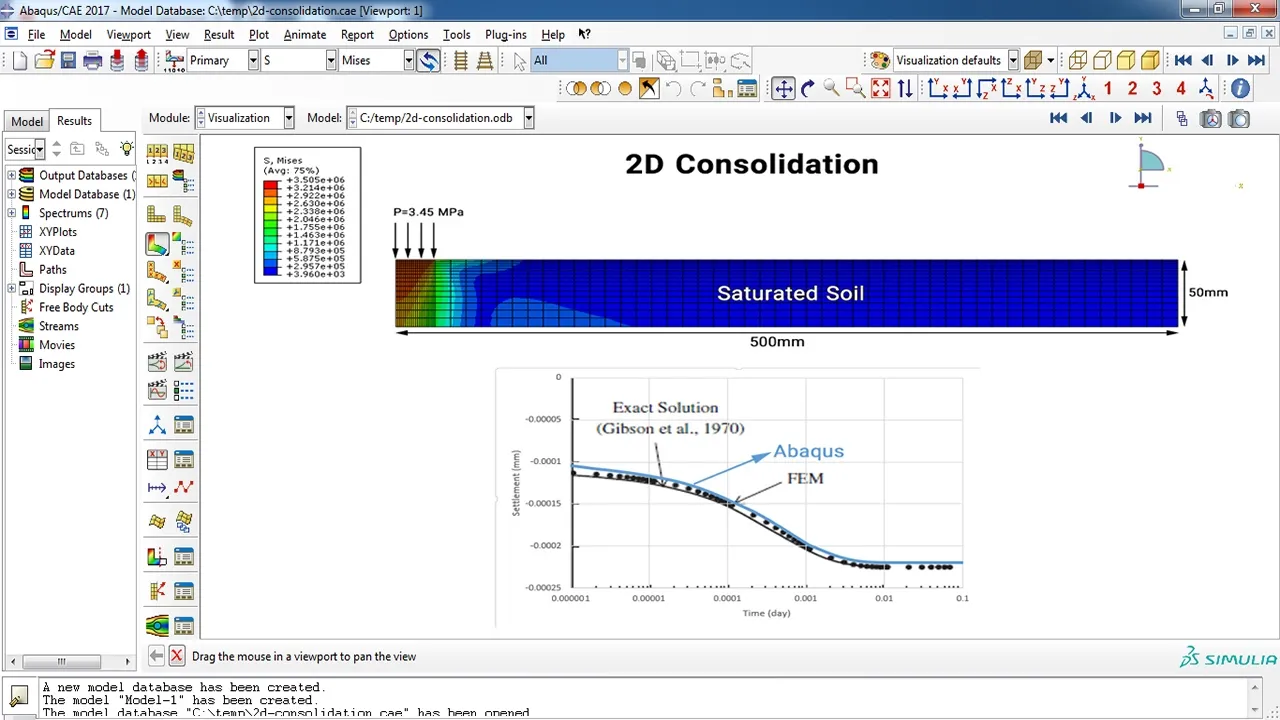Expand the Output Databases tree node

point(12,175)
